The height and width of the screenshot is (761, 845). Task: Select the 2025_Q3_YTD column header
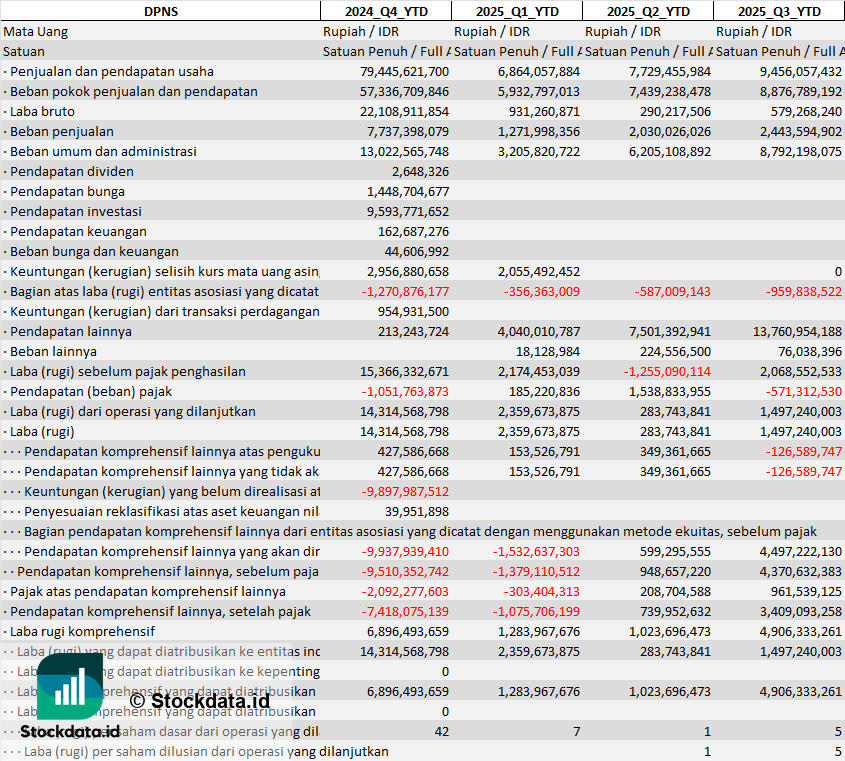(x=779, y=11)
